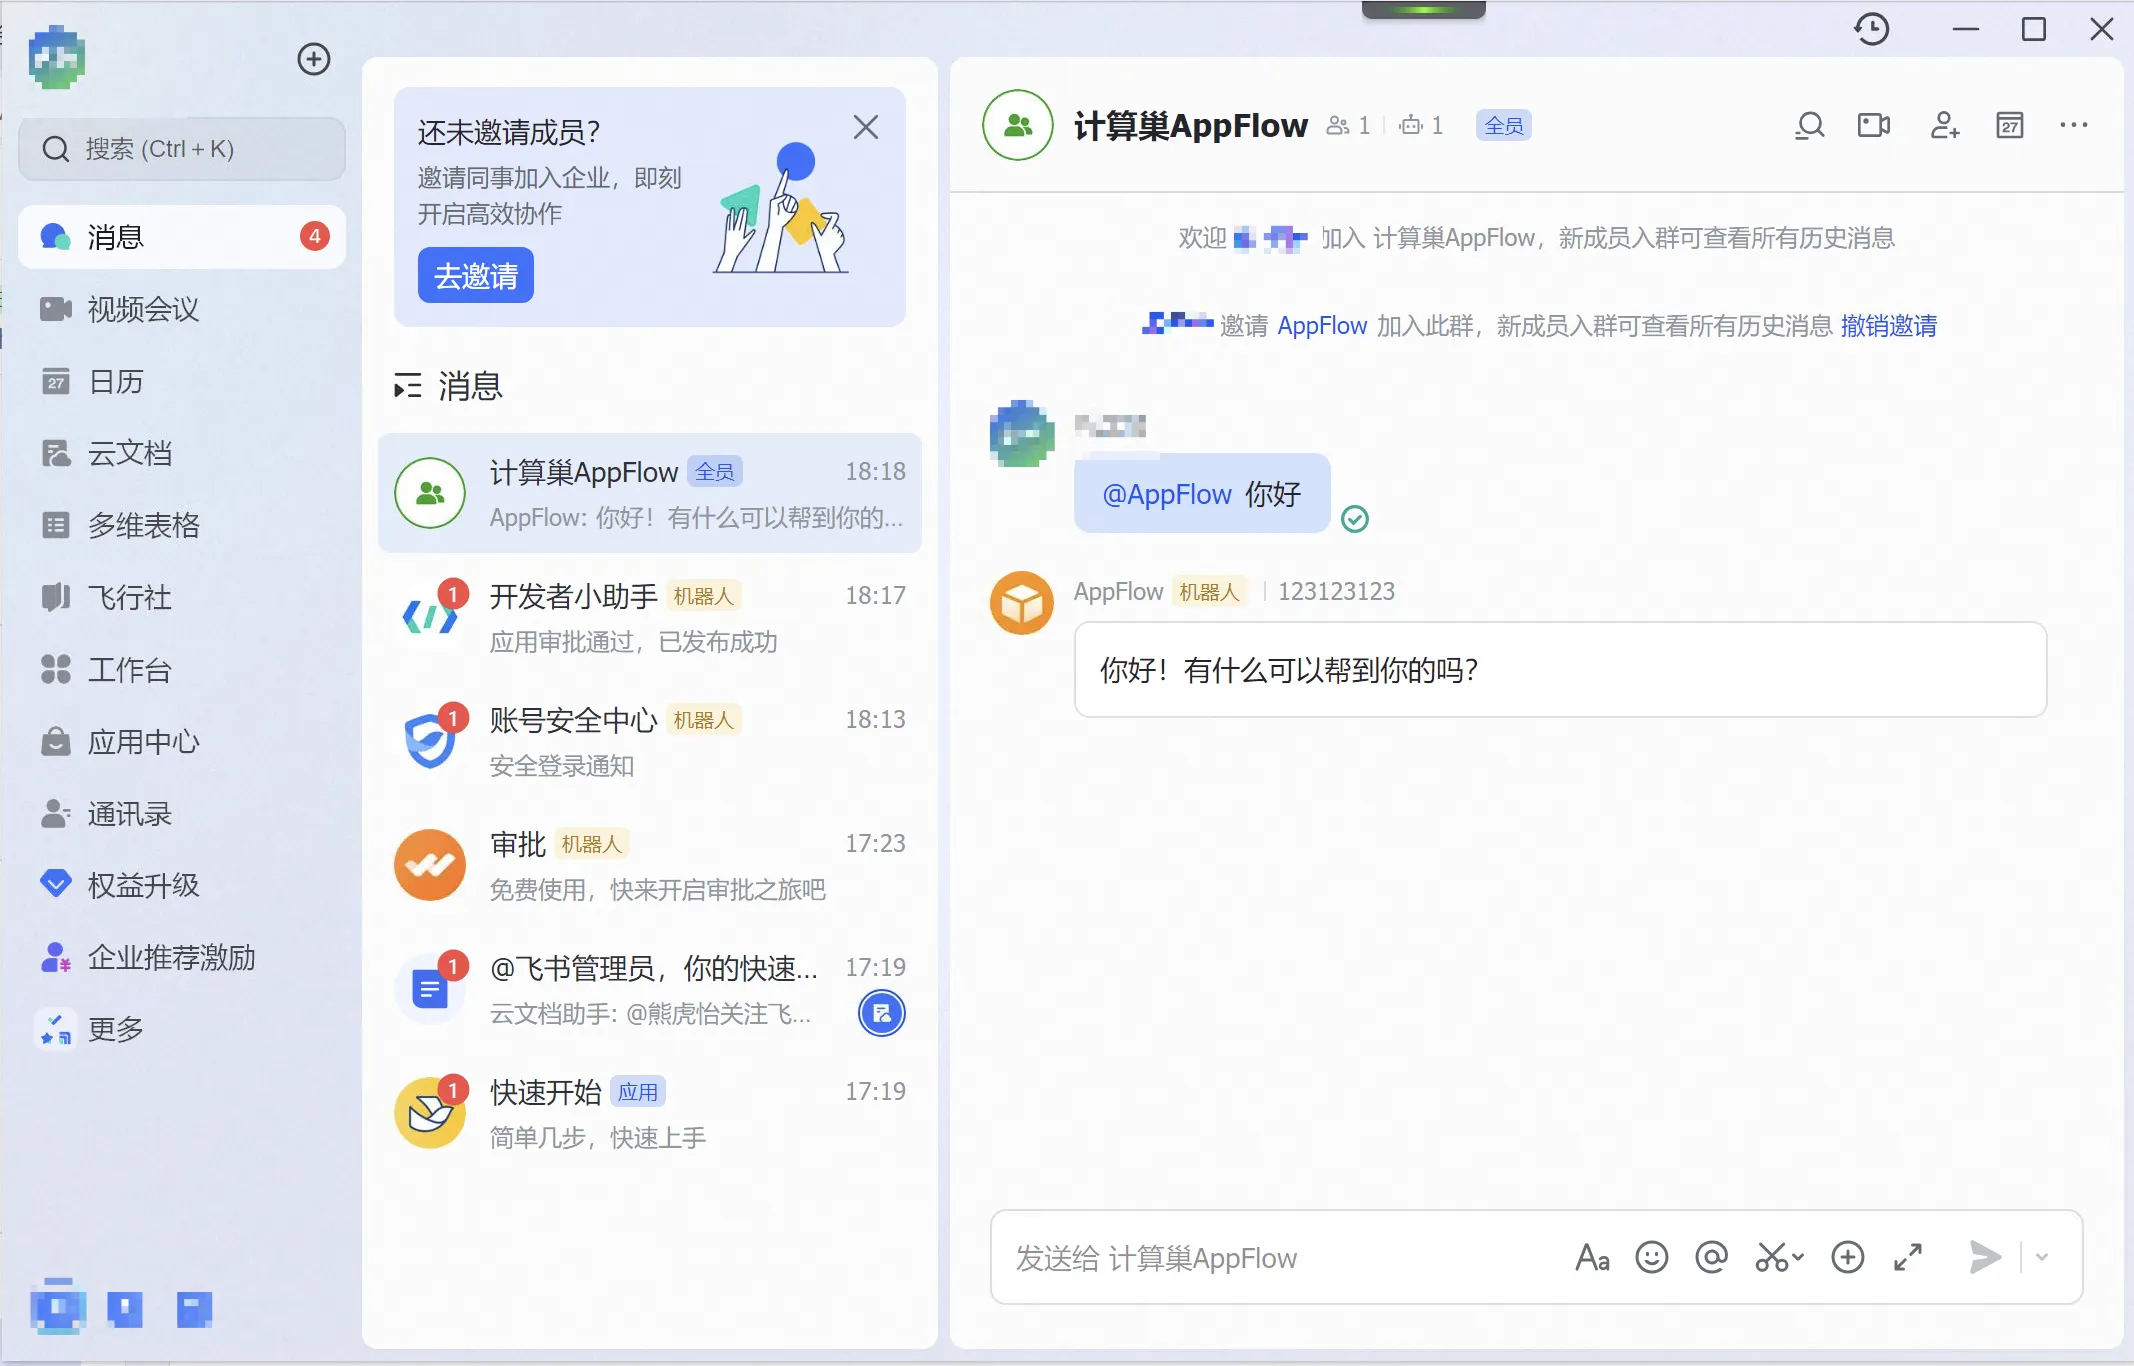This screenshot has height=1366, width=2134.
Task: Open history clock icon in title bar
Action: pos(1871,29)
